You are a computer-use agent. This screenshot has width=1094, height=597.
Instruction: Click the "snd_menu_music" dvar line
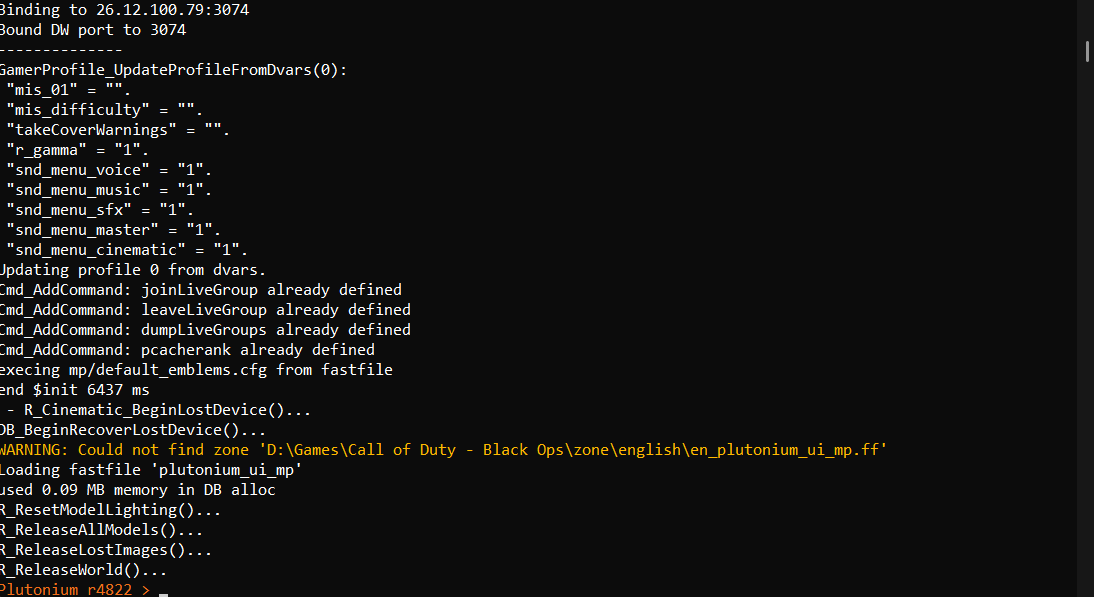109,190
